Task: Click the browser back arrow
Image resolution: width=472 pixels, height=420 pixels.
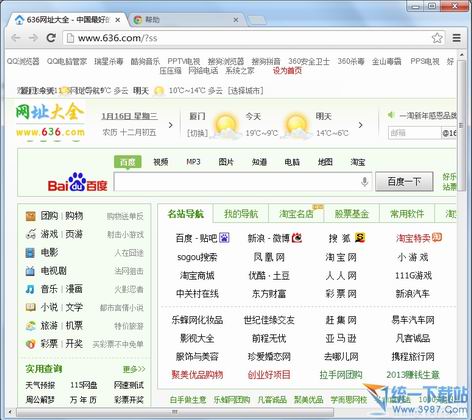Action: (x=16, y=38)
